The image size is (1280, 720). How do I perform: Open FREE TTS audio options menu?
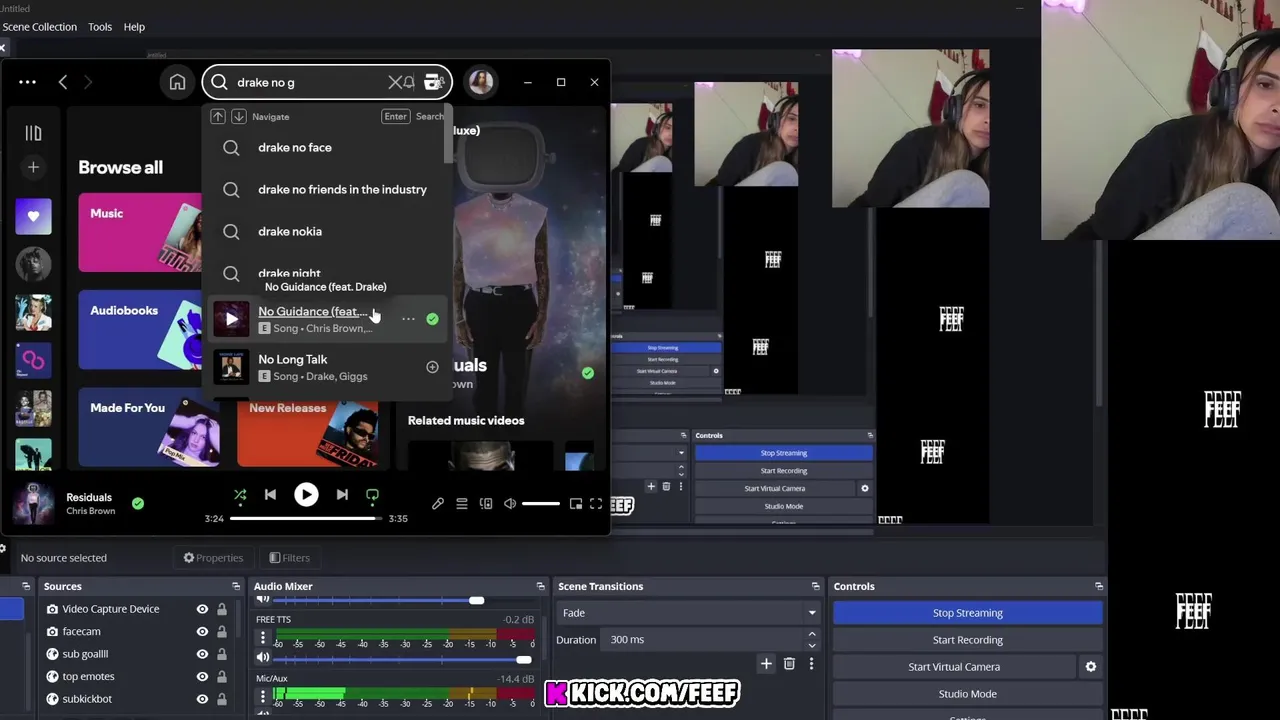pos(263,638)
